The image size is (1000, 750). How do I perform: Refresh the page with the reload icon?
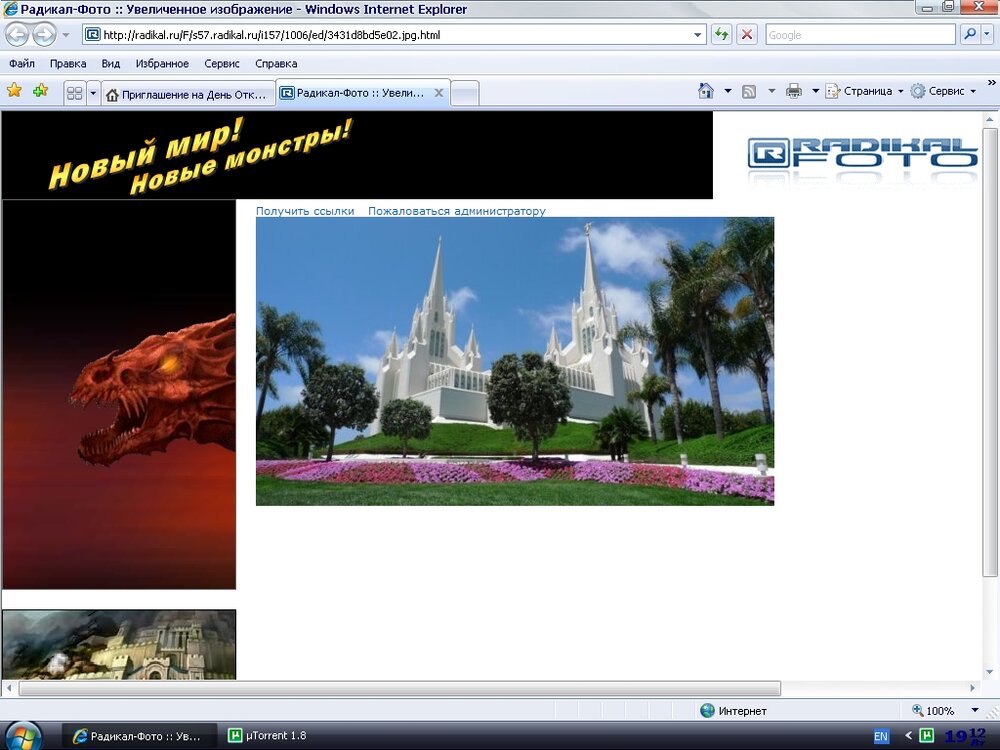(x=721, y=34)
